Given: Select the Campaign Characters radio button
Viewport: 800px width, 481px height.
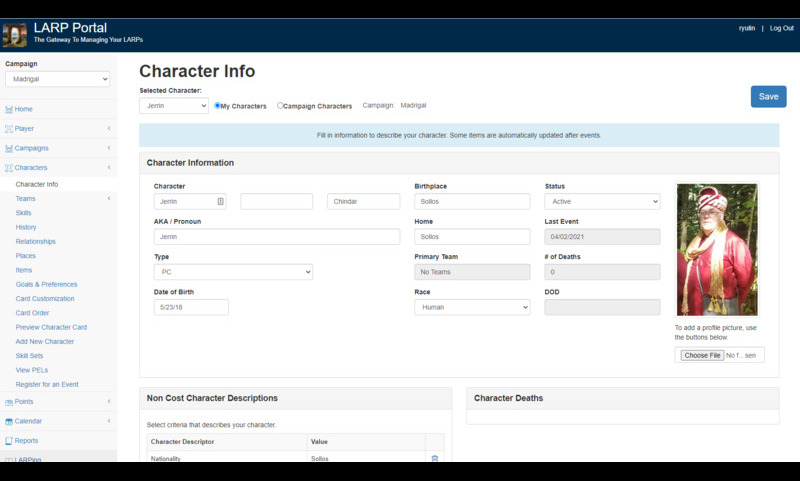Looking at the screenshot, I should click(281, 105).
